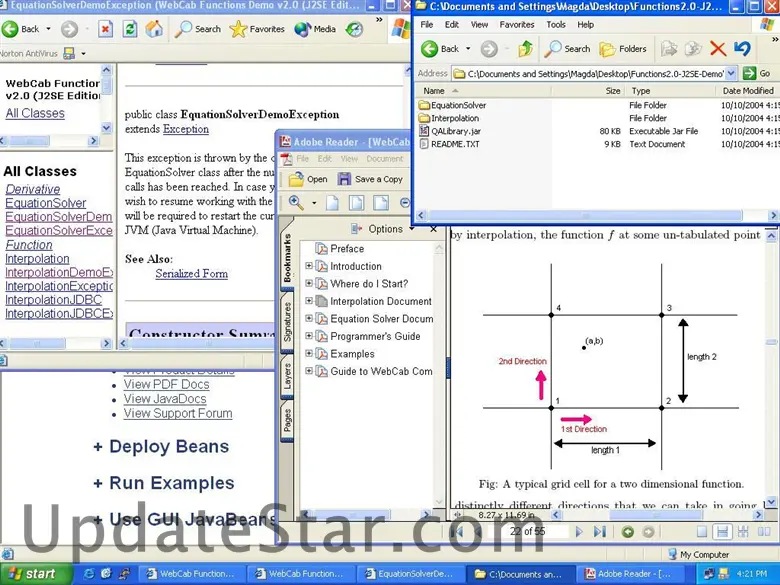The height and width of the screenshot is (585, 780).
Task: Open the All Classes link in top frame
Action: [x=35, y=113]
